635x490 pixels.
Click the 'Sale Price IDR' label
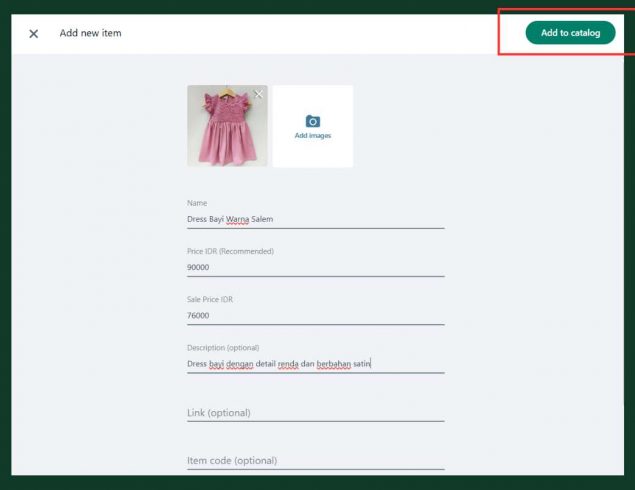(210, 300)
